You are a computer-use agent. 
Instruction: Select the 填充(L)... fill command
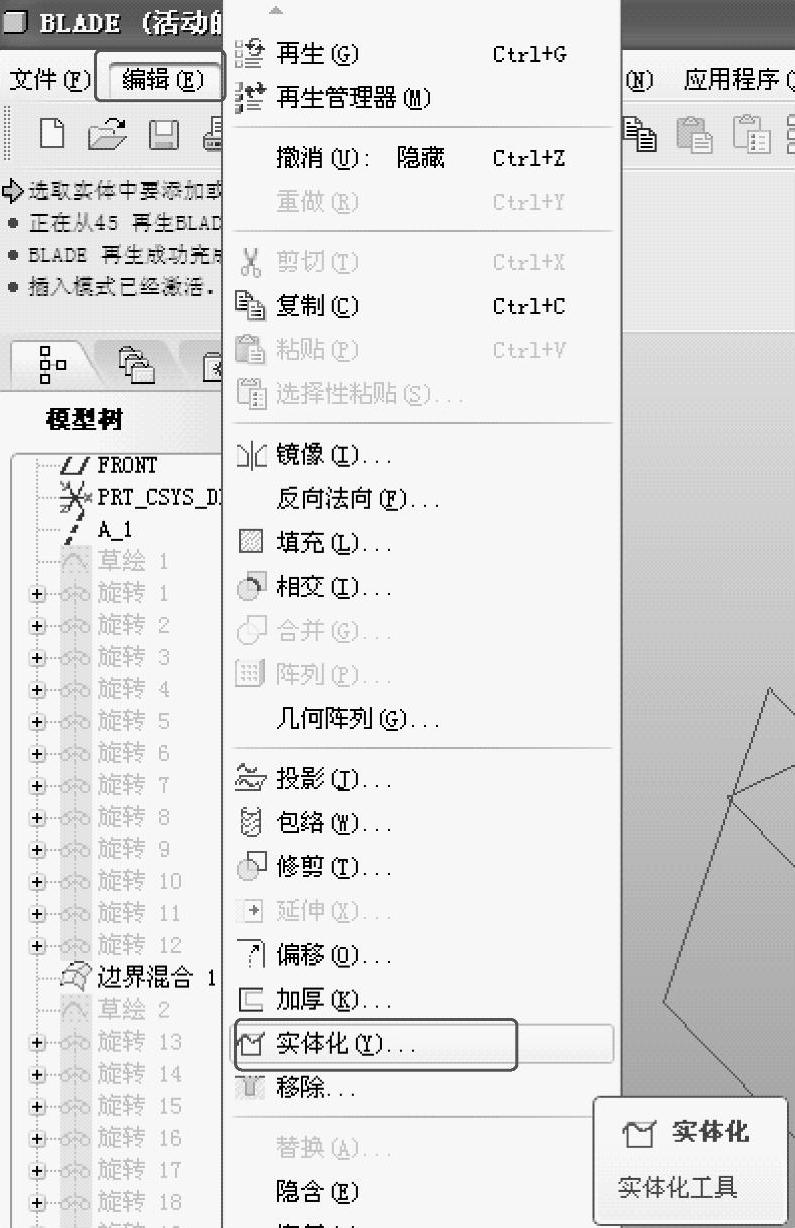(421, 544)
